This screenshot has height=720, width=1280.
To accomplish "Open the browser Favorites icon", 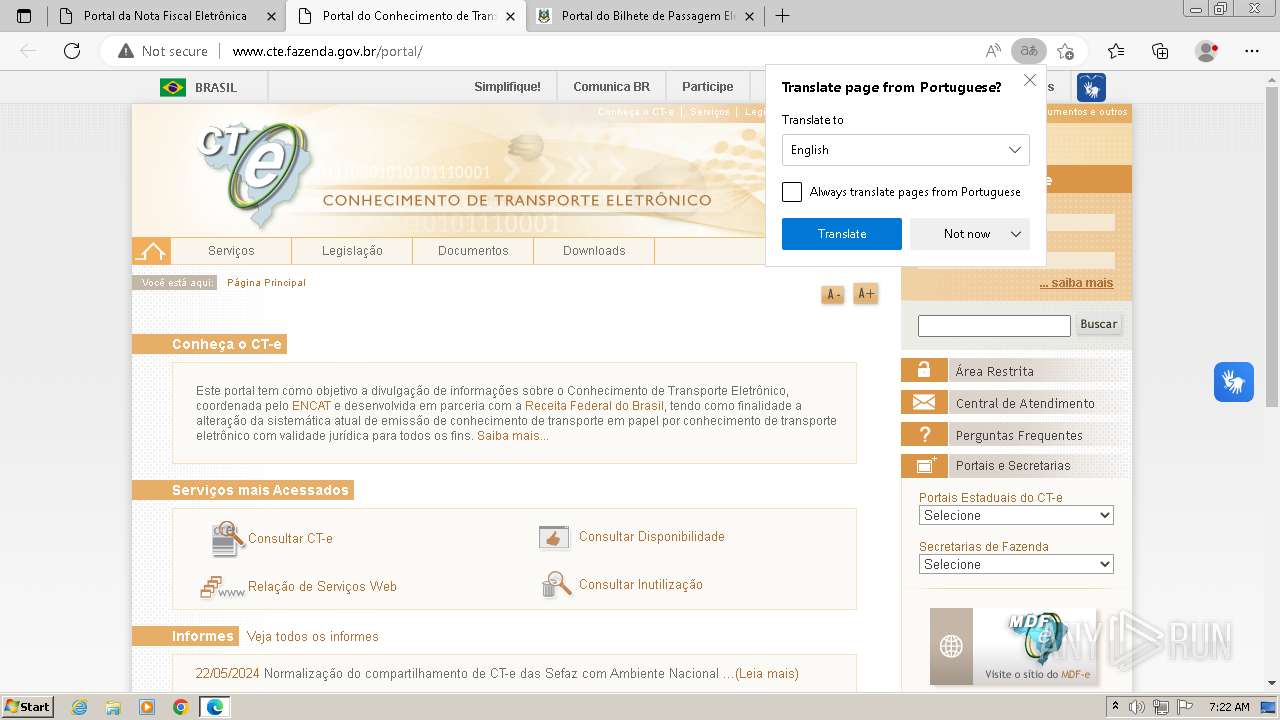I will (1116, 51).
